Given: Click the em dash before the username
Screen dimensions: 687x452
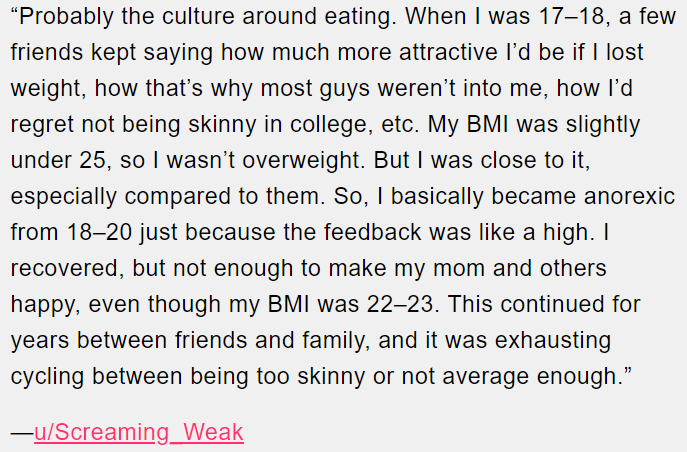Looking at the screenshot, I should tap(21, 432).
